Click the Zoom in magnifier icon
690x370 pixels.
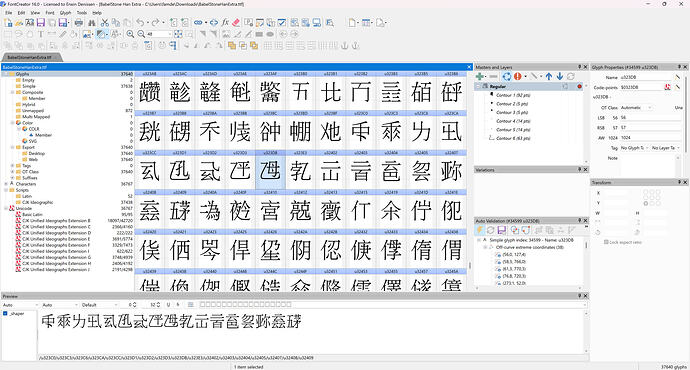(130, 34)
